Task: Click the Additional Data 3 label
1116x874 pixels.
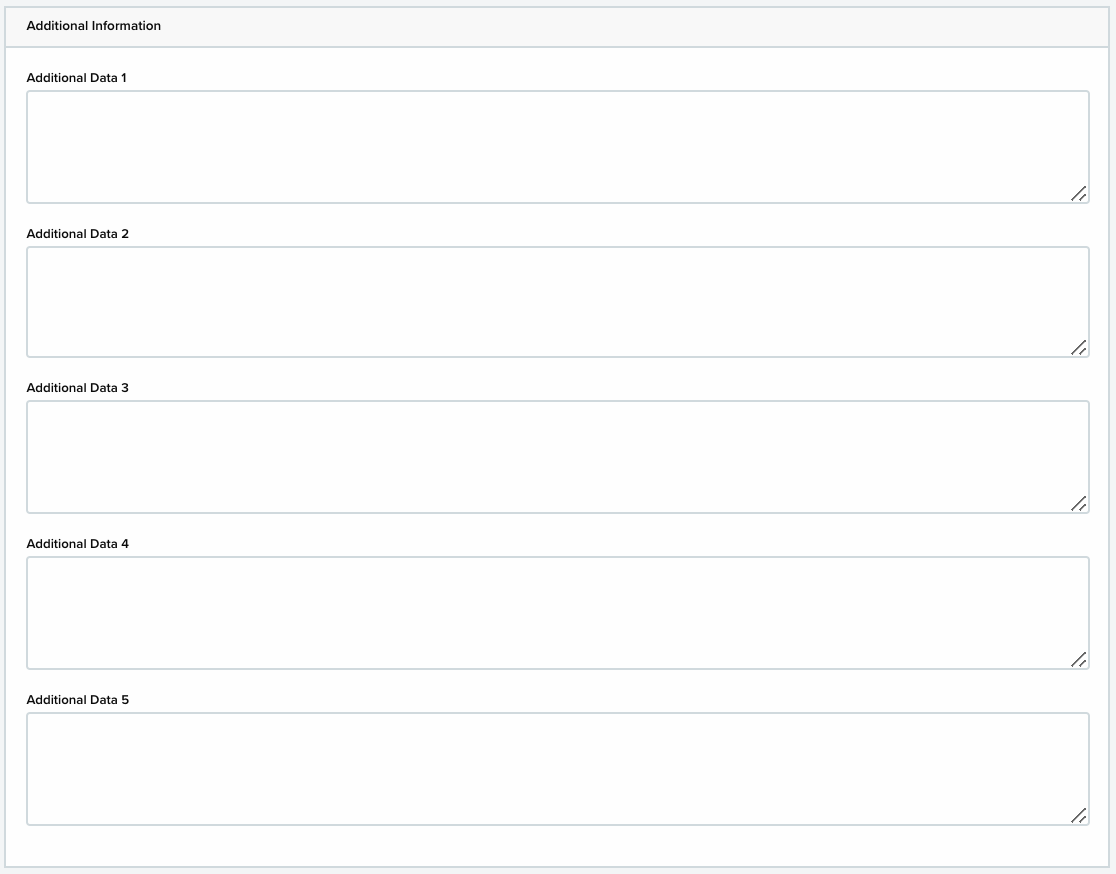Action: coord(78,388)
